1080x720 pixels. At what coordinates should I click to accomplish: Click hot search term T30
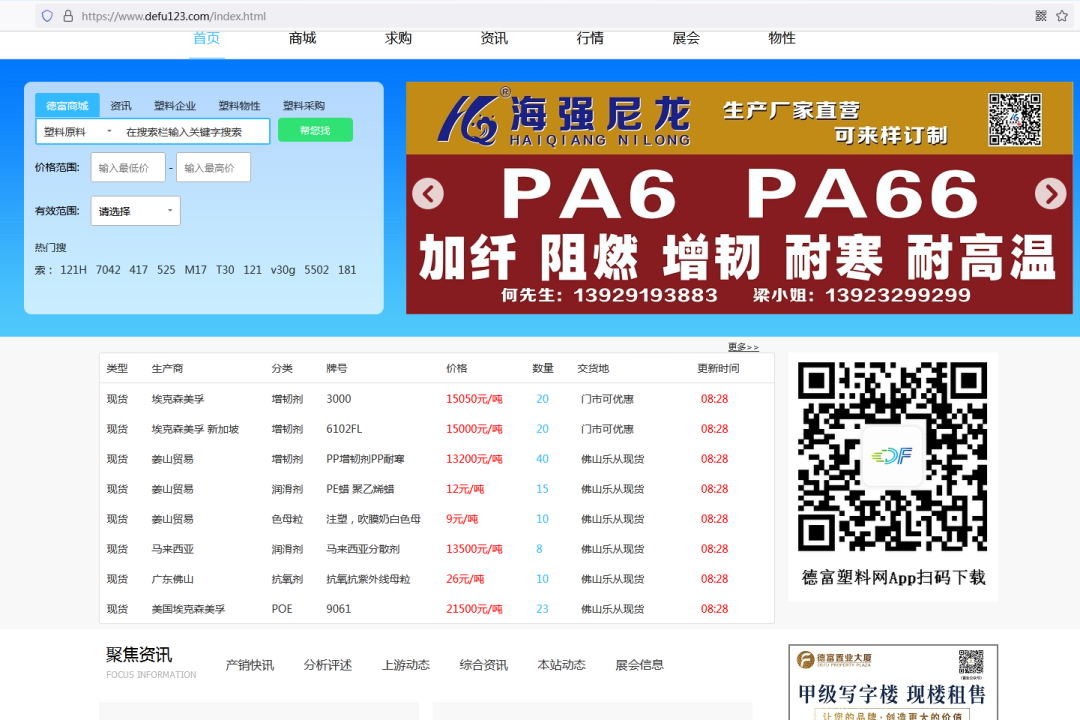[225, 270]
